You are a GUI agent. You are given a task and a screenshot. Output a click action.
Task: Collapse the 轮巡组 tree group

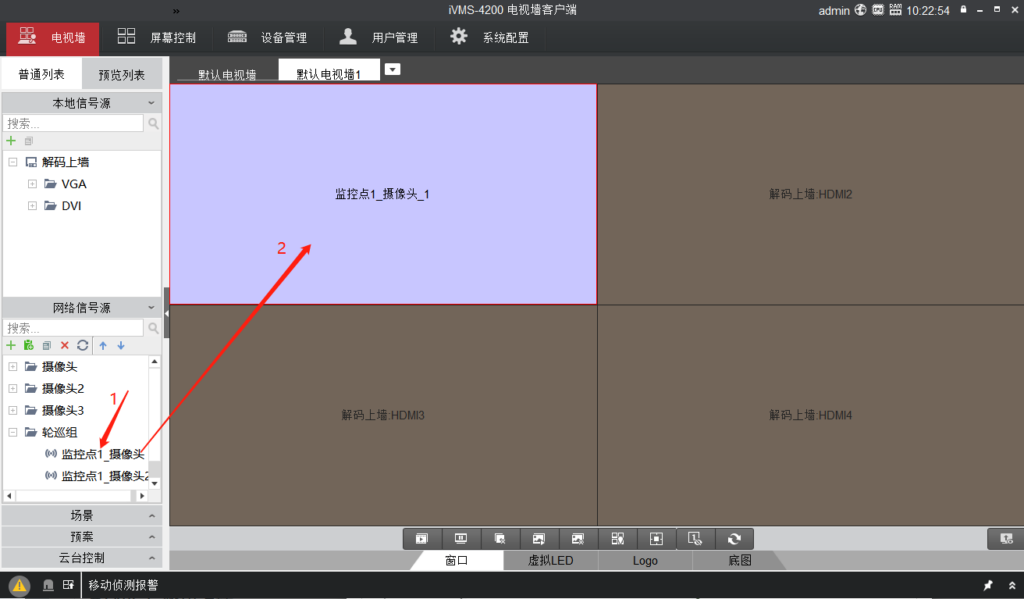12,432
